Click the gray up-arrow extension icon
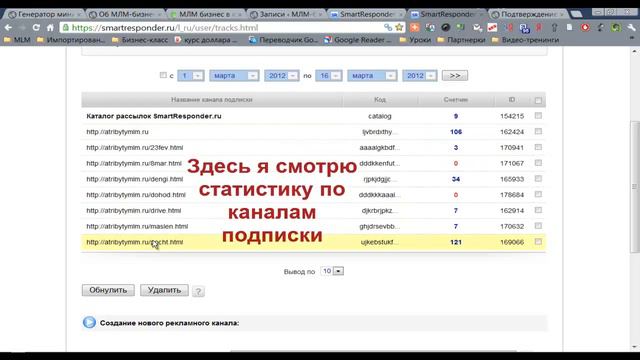Image resolution: width=640 pixels, height=360 pixels. 554,27
